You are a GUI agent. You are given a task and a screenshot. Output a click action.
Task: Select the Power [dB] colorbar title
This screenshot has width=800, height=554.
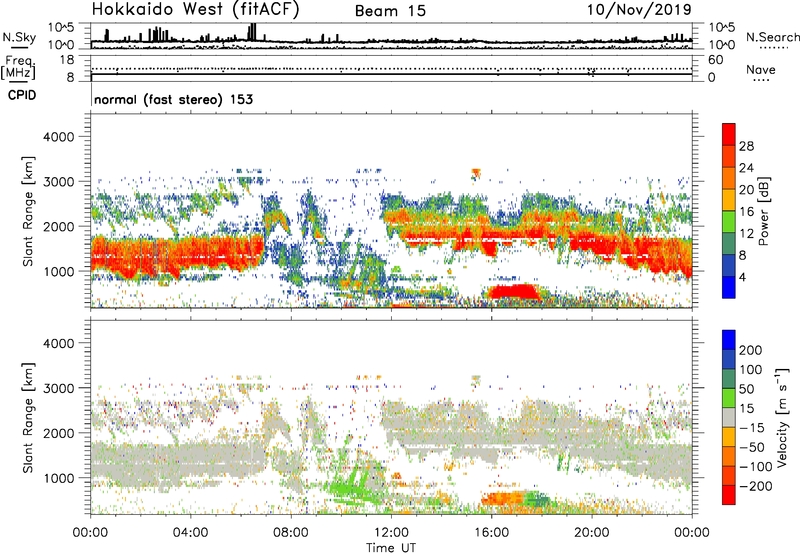point(764,211)
